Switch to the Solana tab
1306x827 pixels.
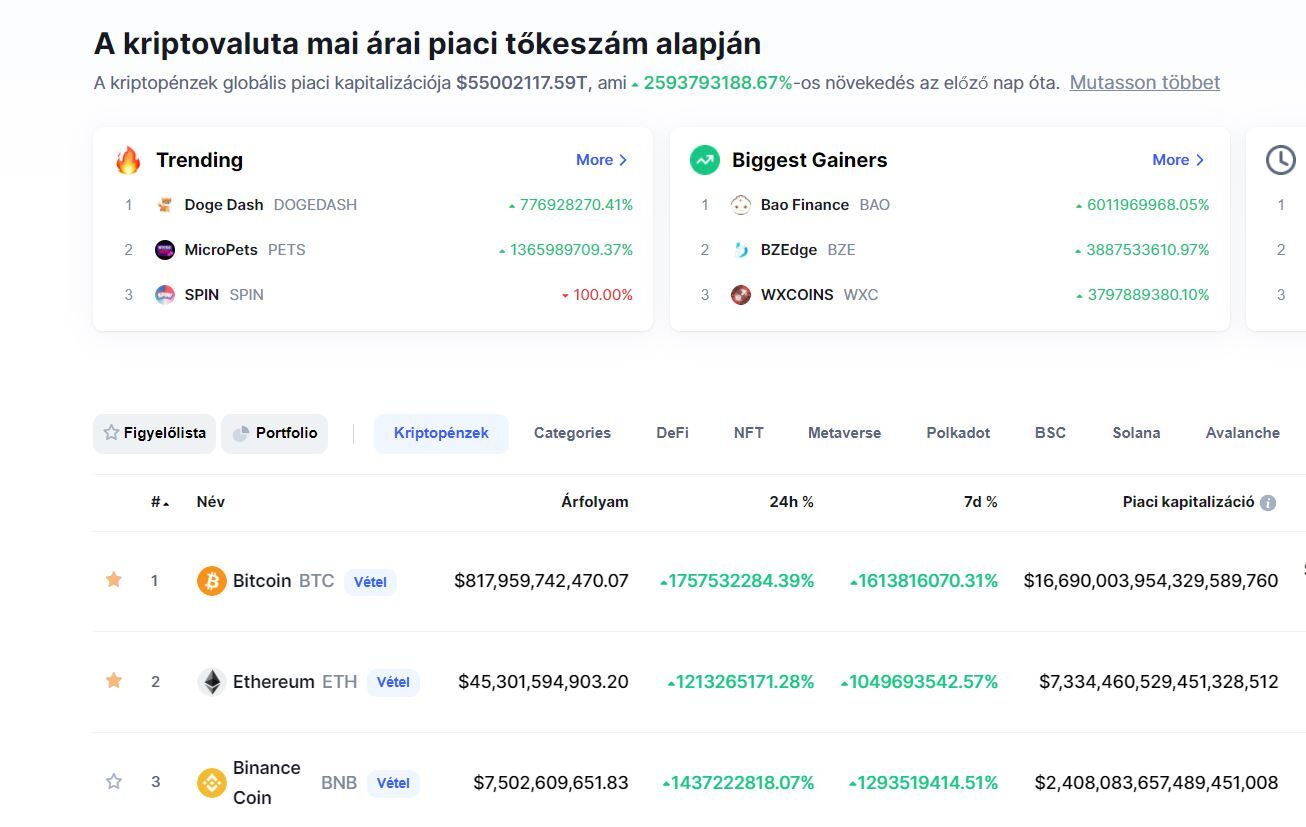tap(1136, 433)
